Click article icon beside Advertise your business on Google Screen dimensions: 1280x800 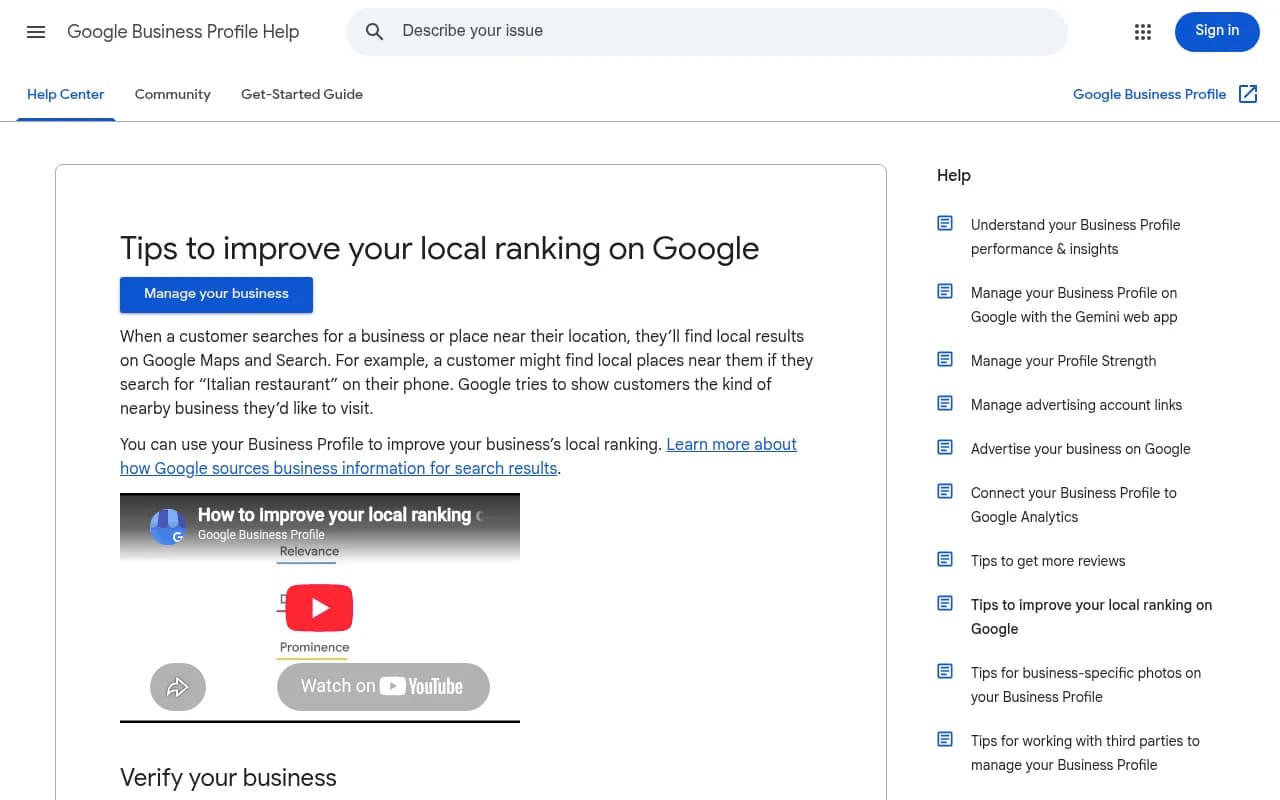point(945,447)
